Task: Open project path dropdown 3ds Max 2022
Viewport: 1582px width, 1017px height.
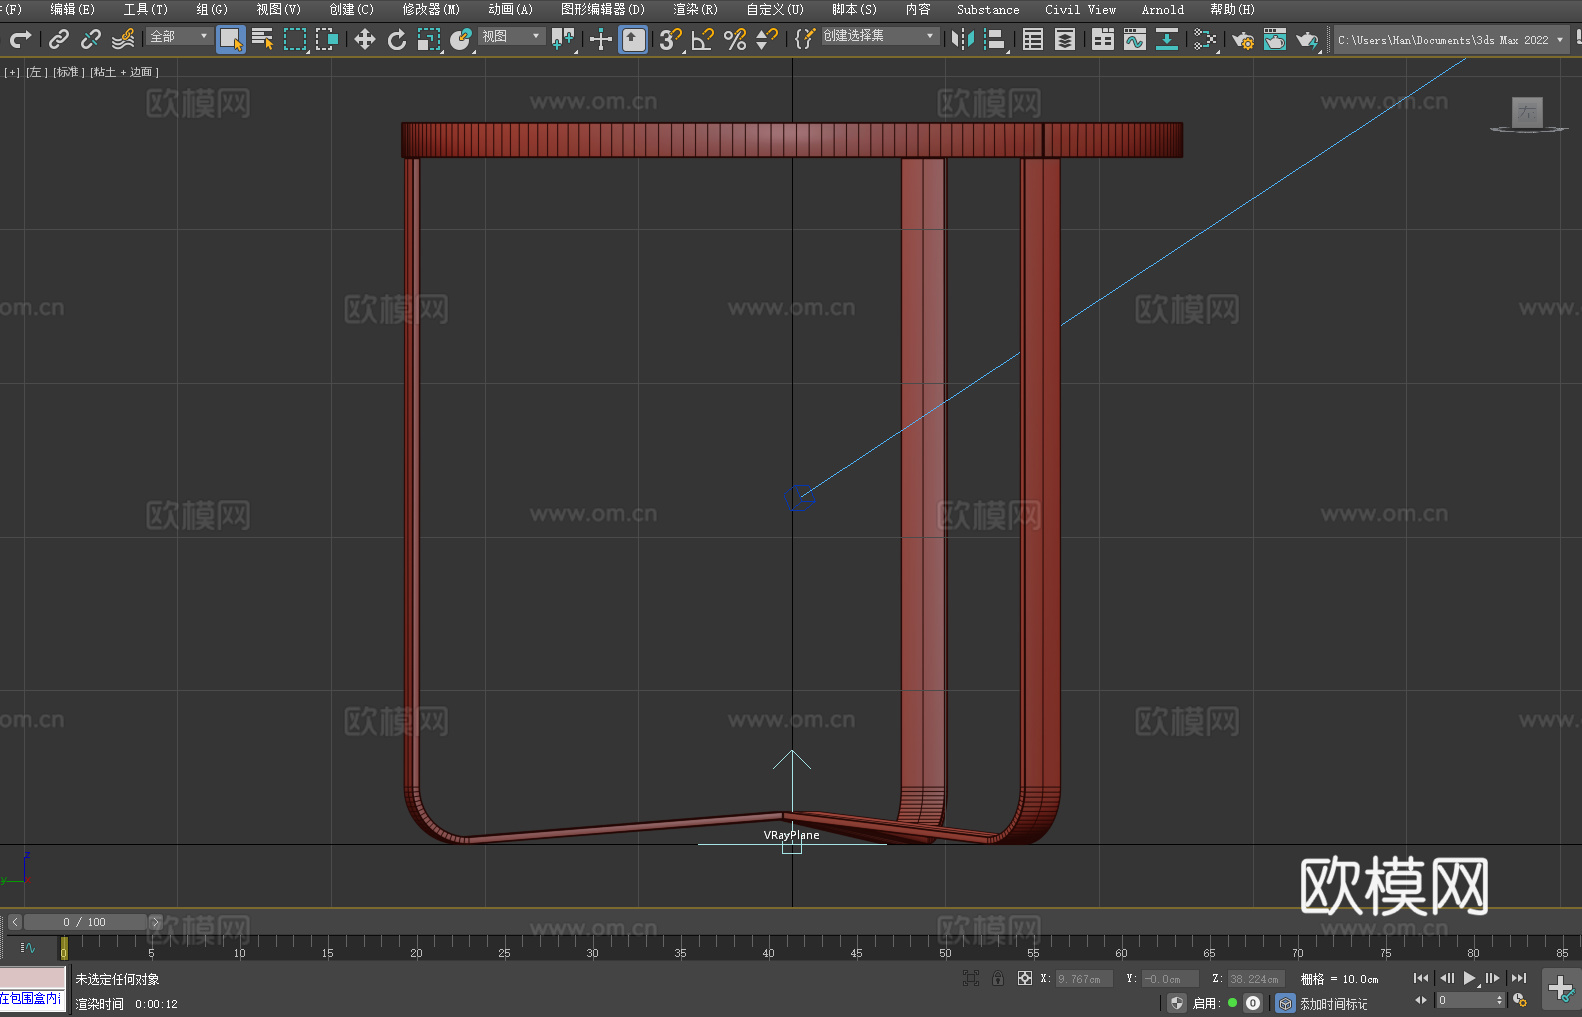Action: tap(1451, 40)
